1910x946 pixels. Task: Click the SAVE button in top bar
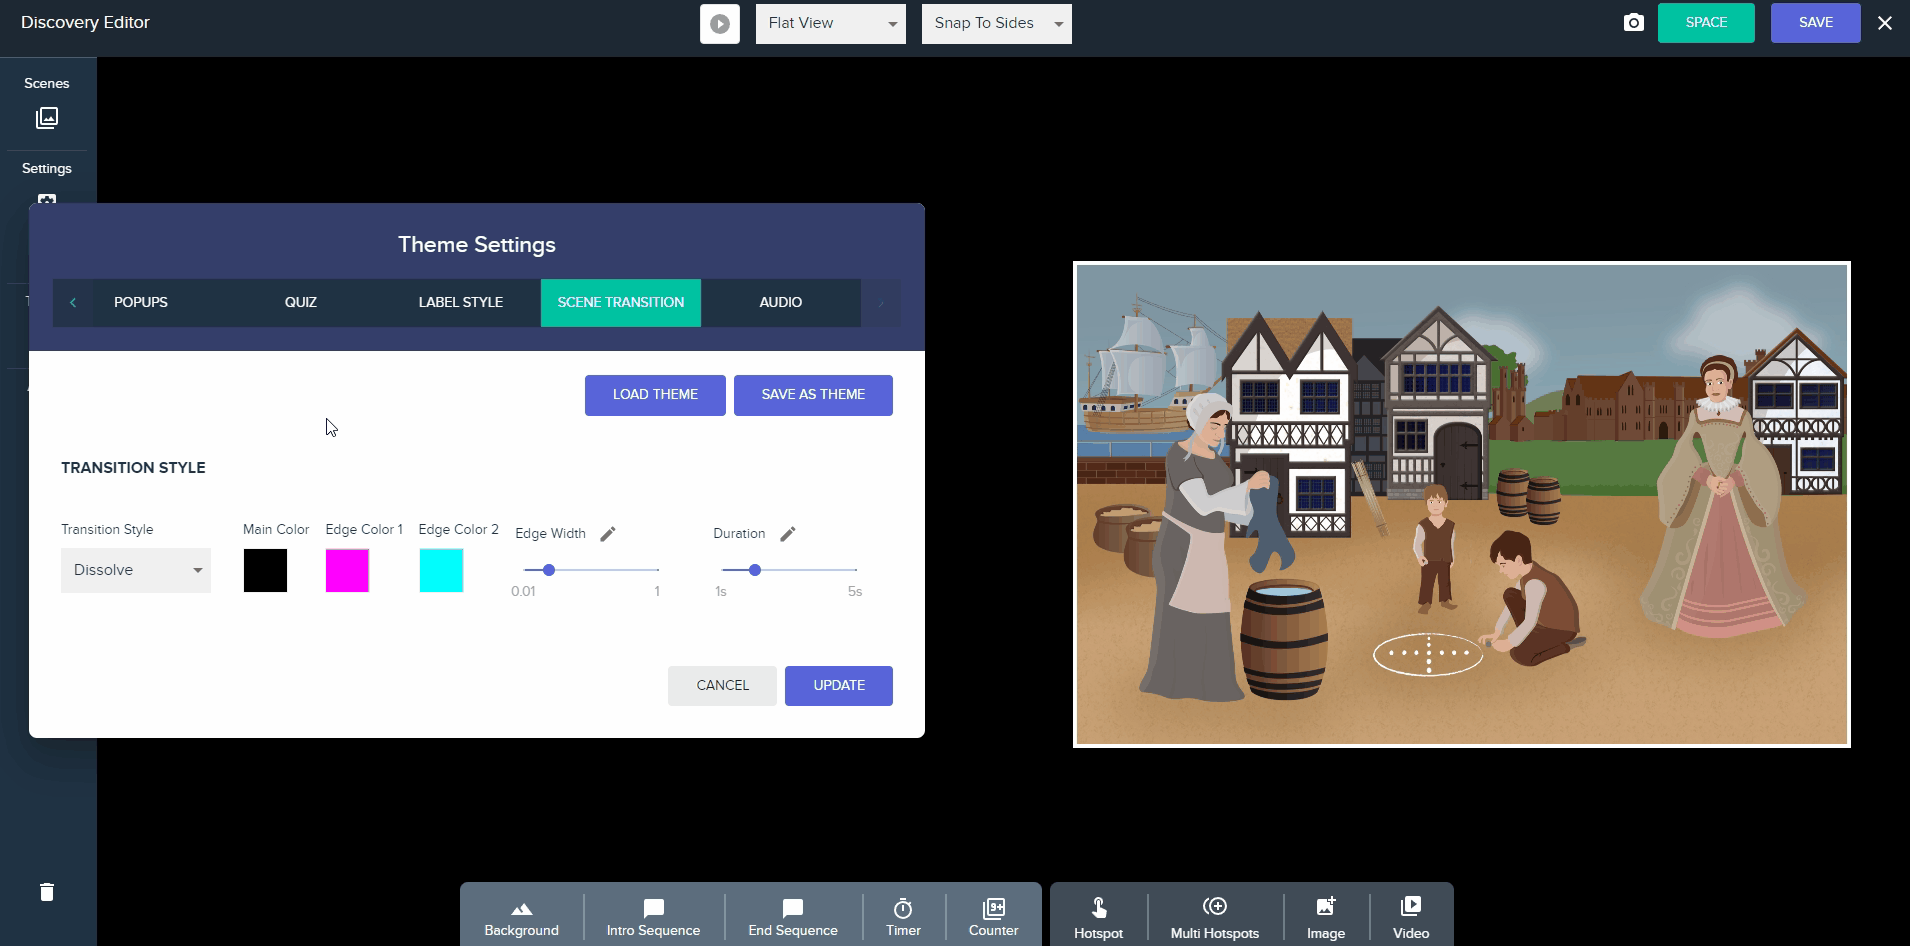(1816, 23)
